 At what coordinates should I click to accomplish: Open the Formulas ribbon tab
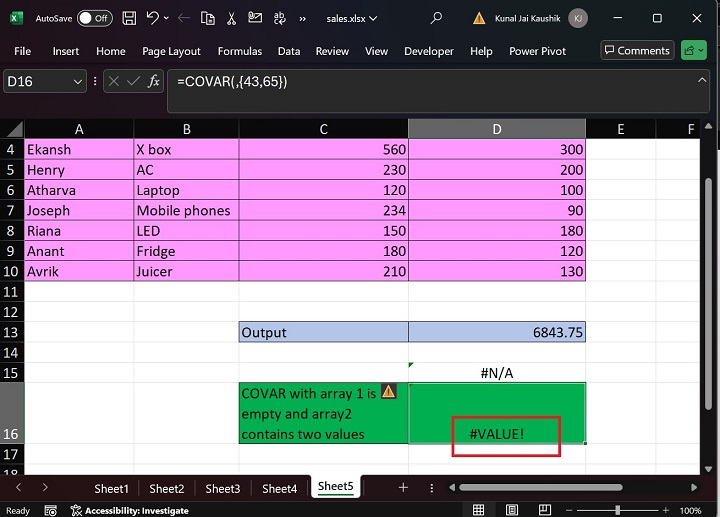240,51
